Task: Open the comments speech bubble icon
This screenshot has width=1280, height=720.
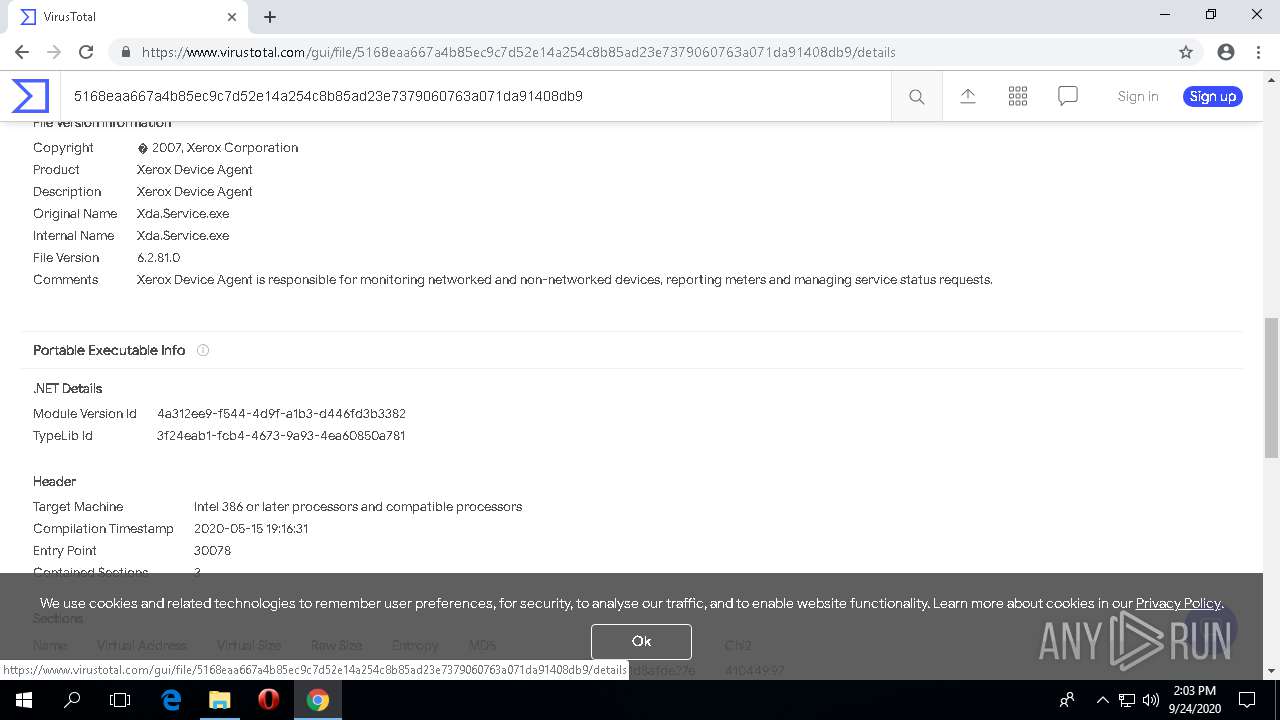Action: click(x=1068, y=96)
